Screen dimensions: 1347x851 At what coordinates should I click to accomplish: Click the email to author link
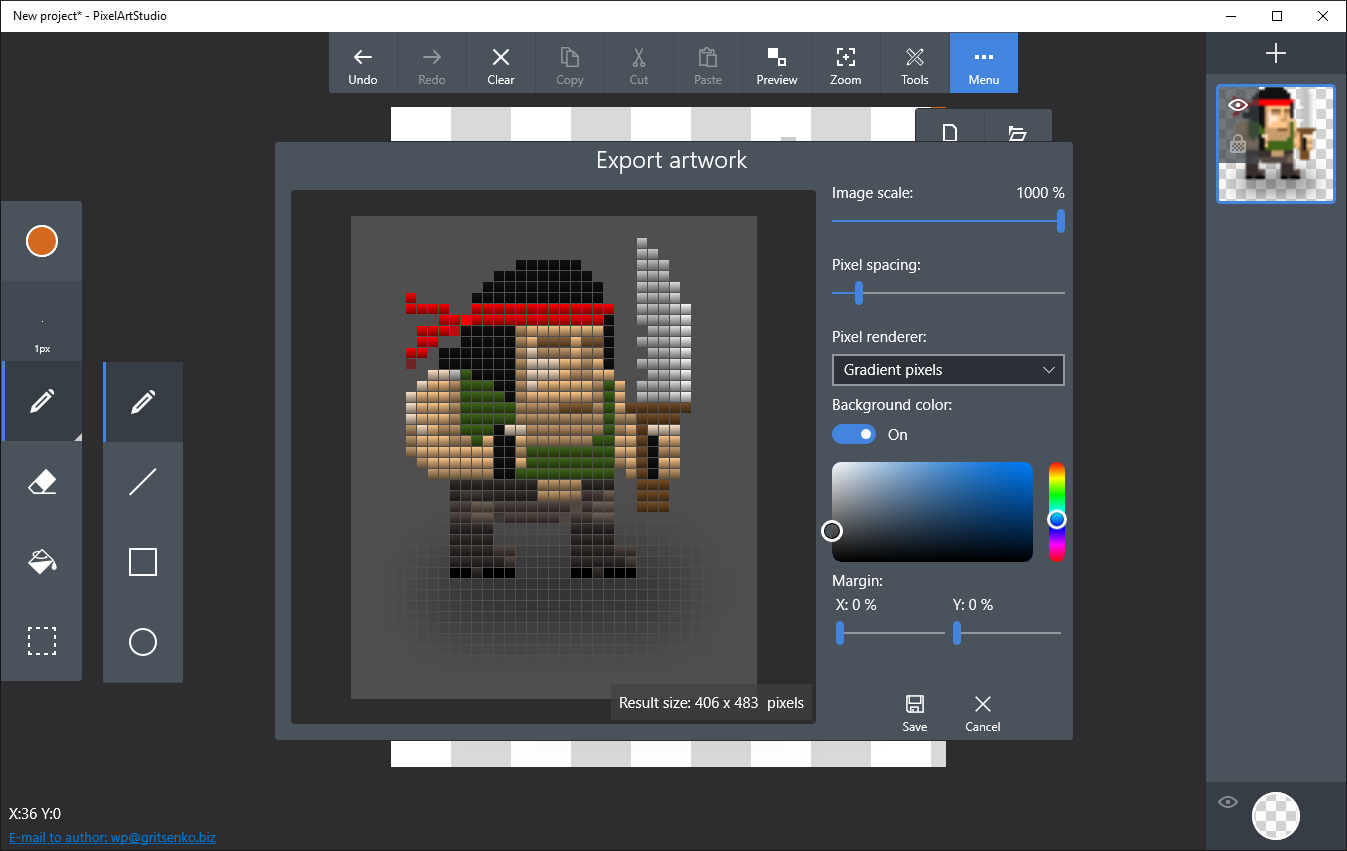[112, 838]
